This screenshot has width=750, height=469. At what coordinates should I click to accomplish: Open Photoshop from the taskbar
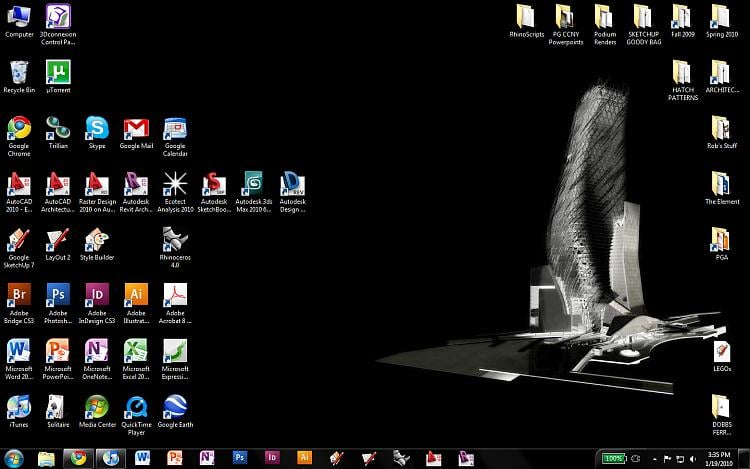[240, 458]
